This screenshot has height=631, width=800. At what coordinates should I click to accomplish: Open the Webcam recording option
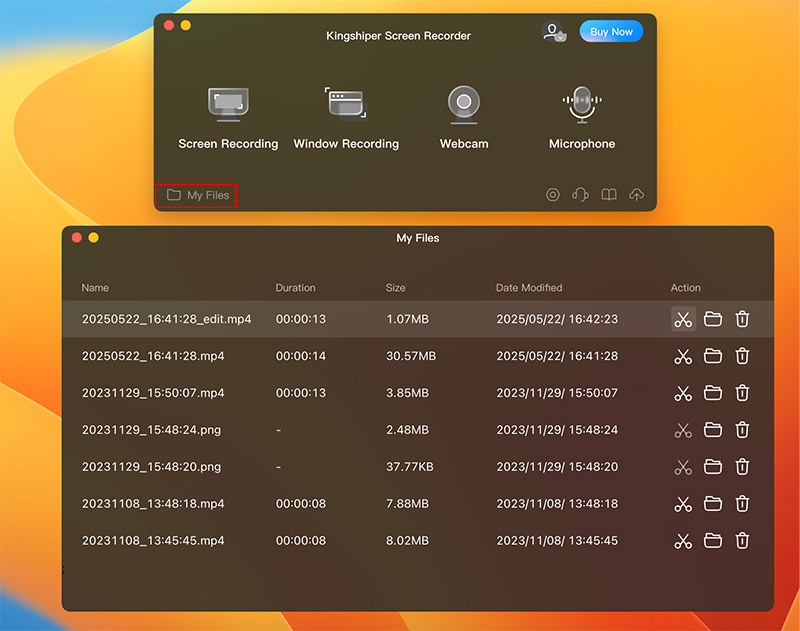(x=464, y=118)
